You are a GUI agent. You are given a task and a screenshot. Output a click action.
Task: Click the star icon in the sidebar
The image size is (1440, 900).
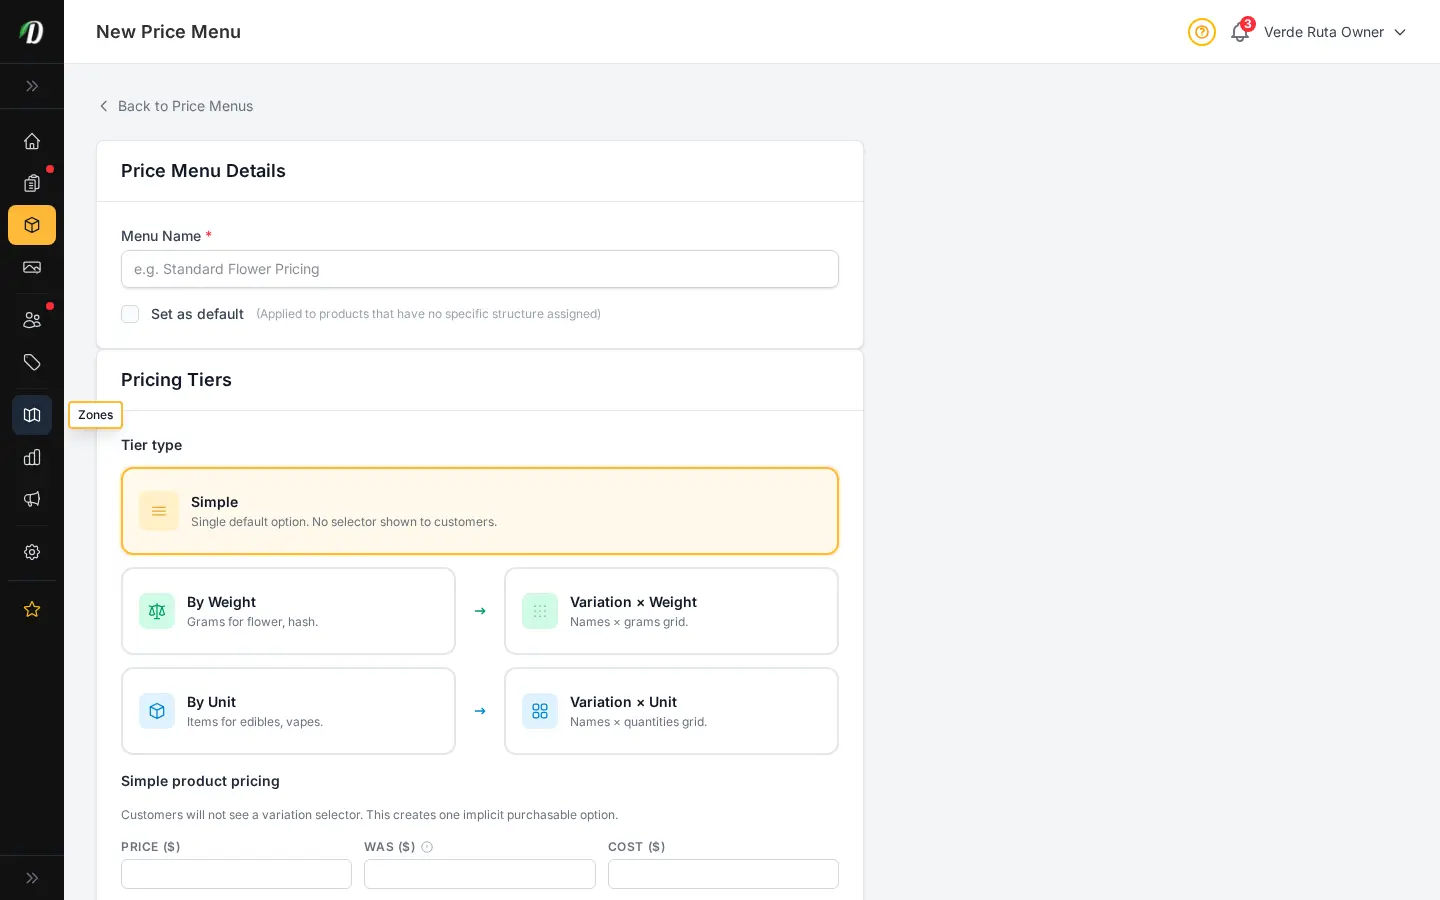[32, 609]
